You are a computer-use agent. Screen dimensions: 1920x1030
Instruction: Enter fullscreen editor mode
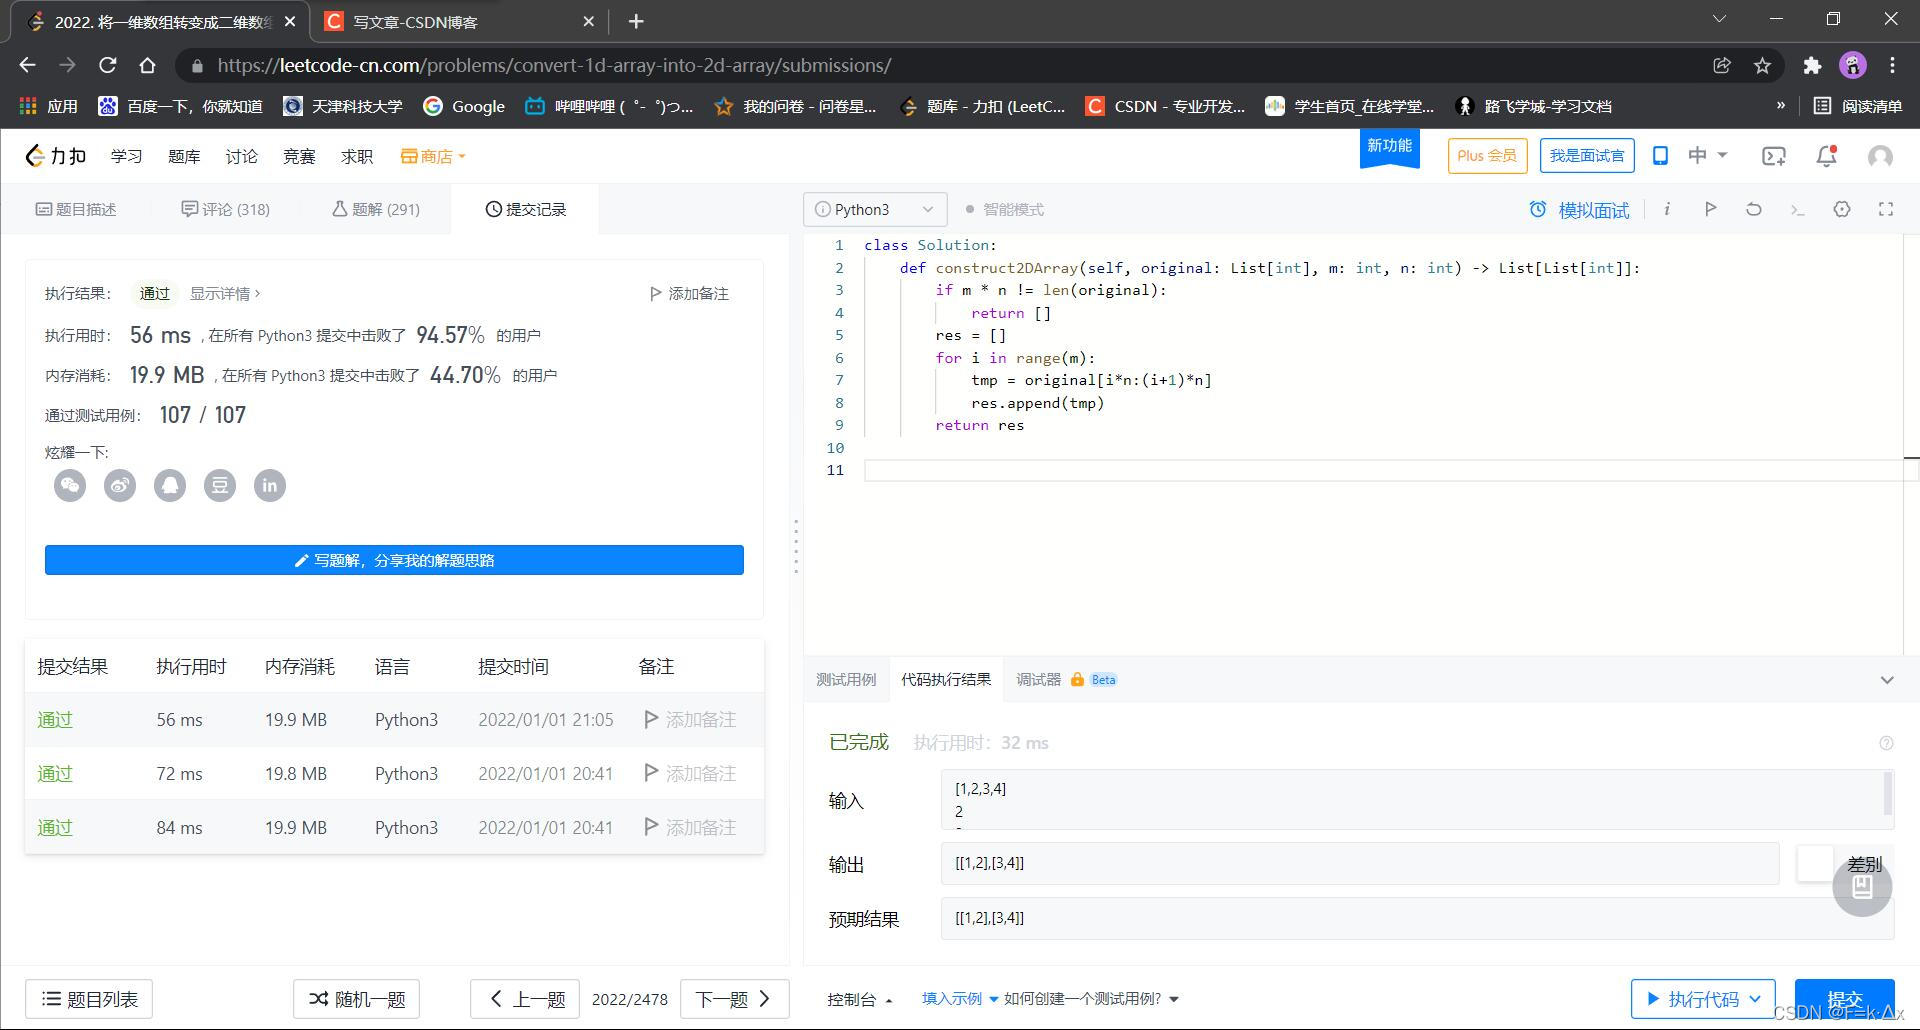(1886, 209)
